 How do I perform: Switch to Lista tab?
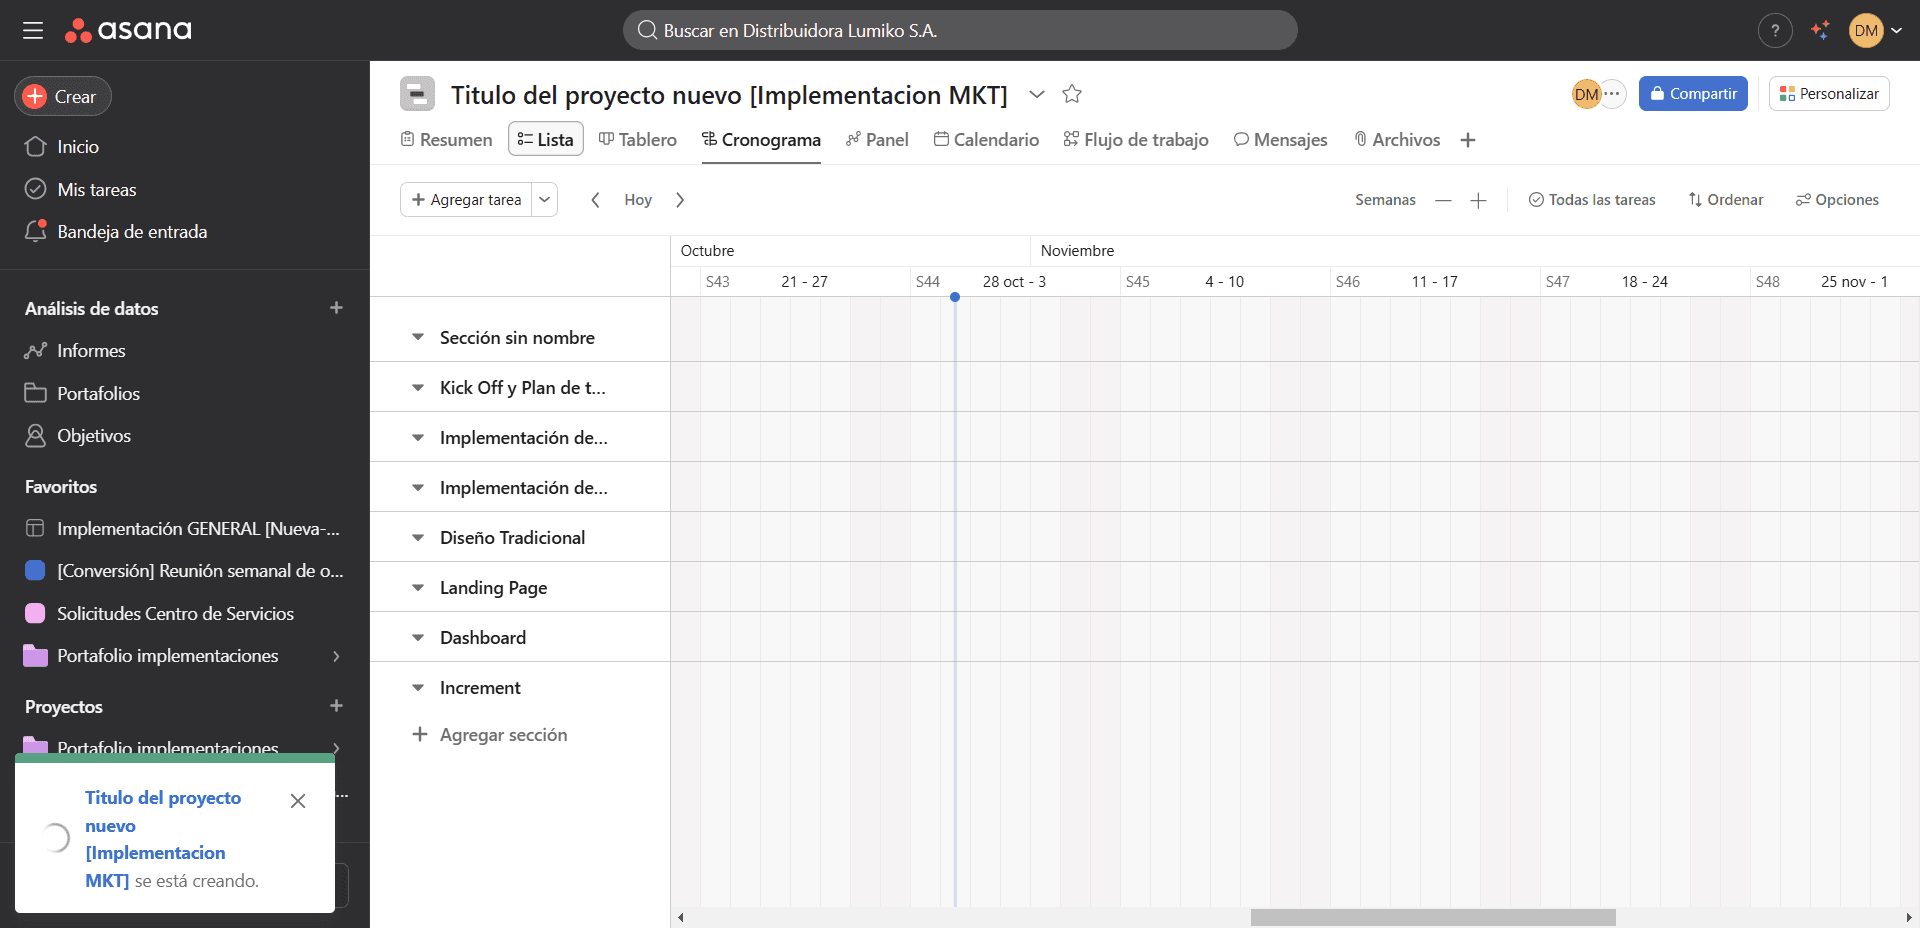tap(546, 140)
